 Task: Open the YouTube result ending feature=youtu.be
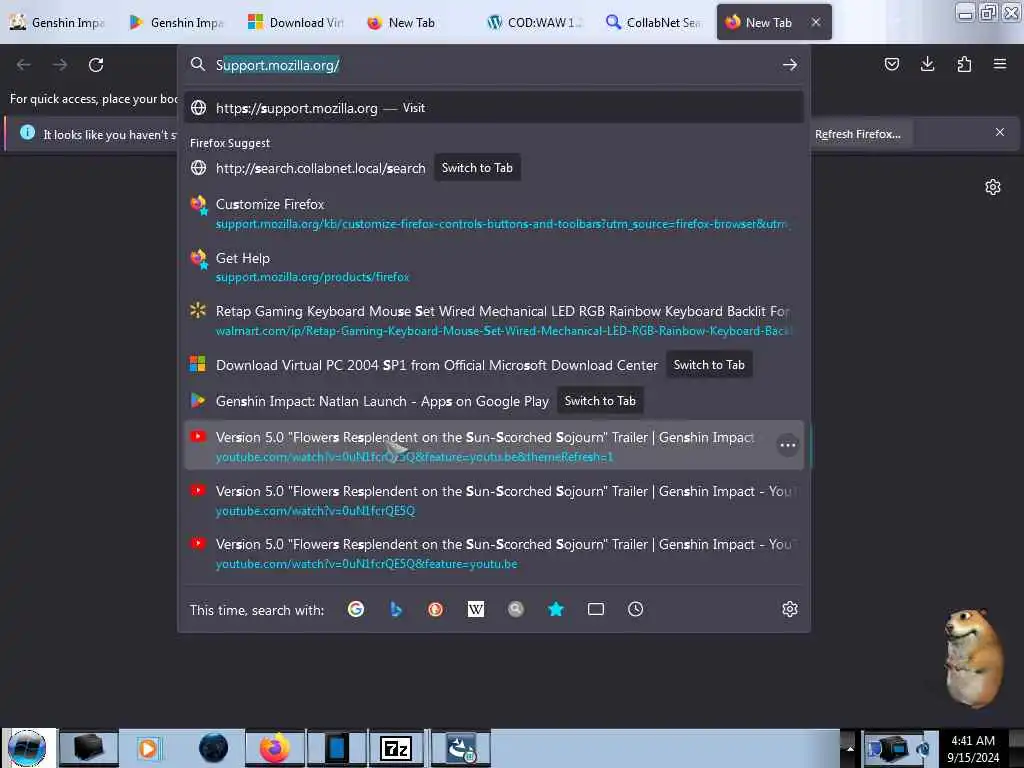click(494, 554)
